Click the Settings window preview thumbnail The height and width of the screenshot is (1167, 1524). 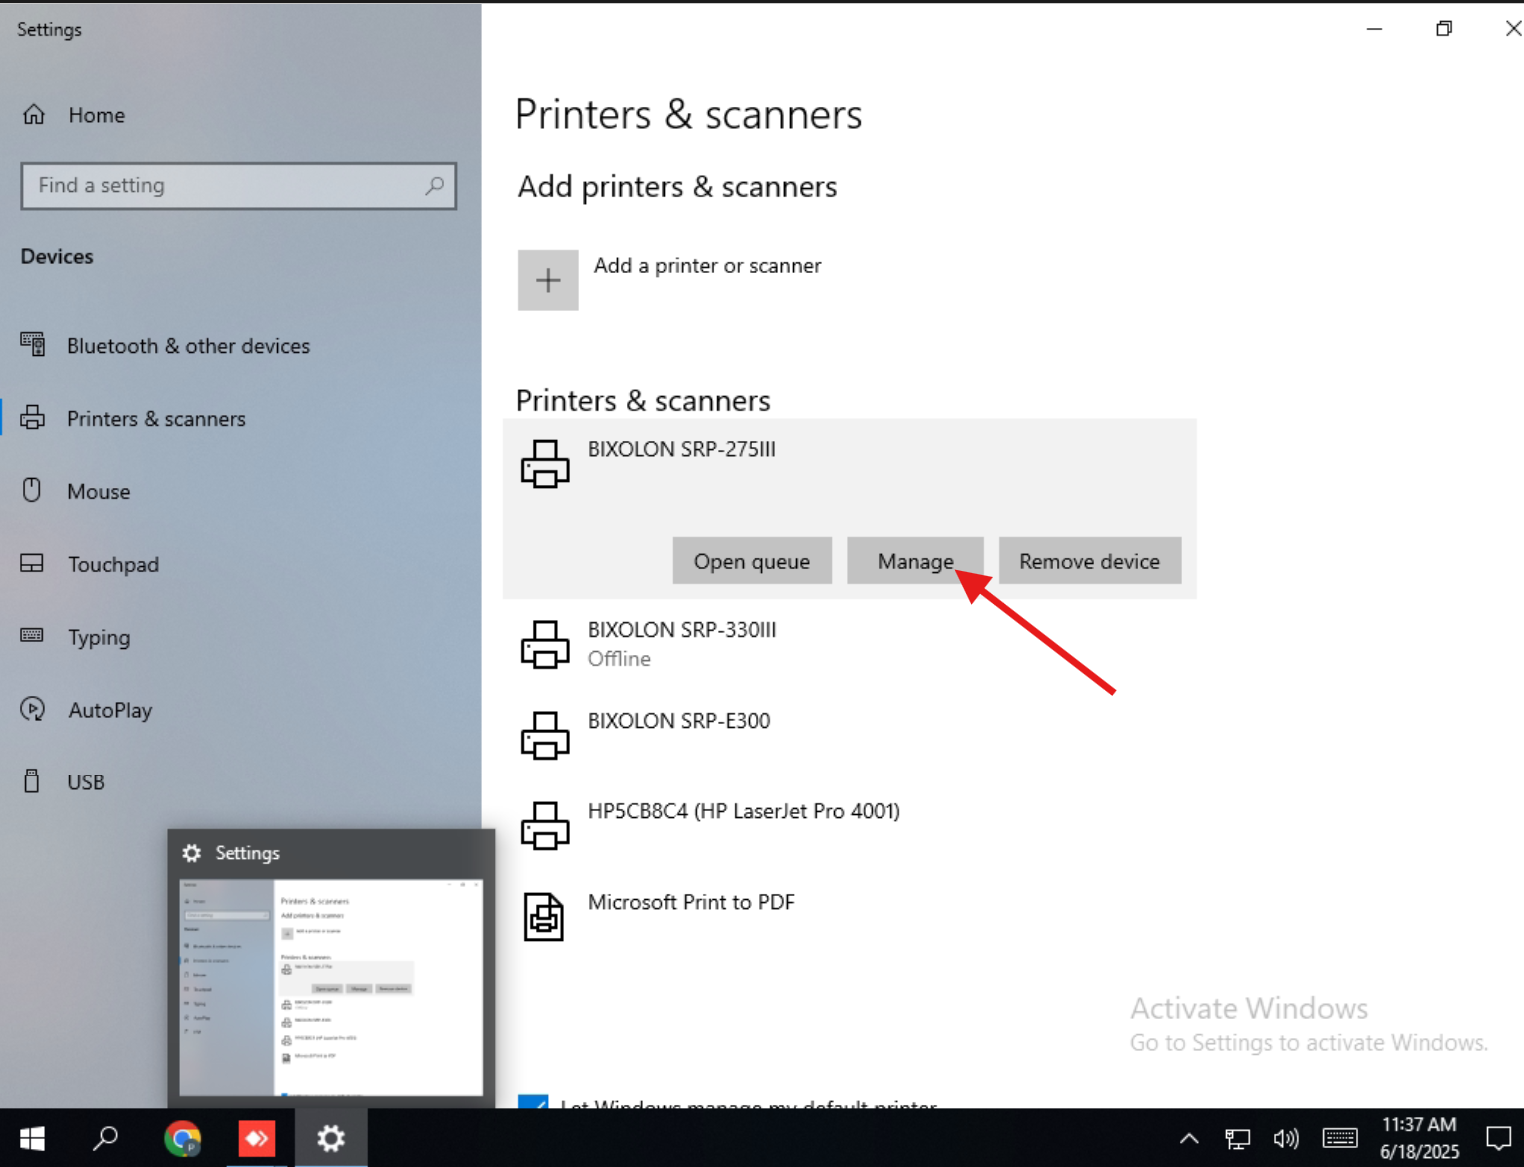point(331,987)
